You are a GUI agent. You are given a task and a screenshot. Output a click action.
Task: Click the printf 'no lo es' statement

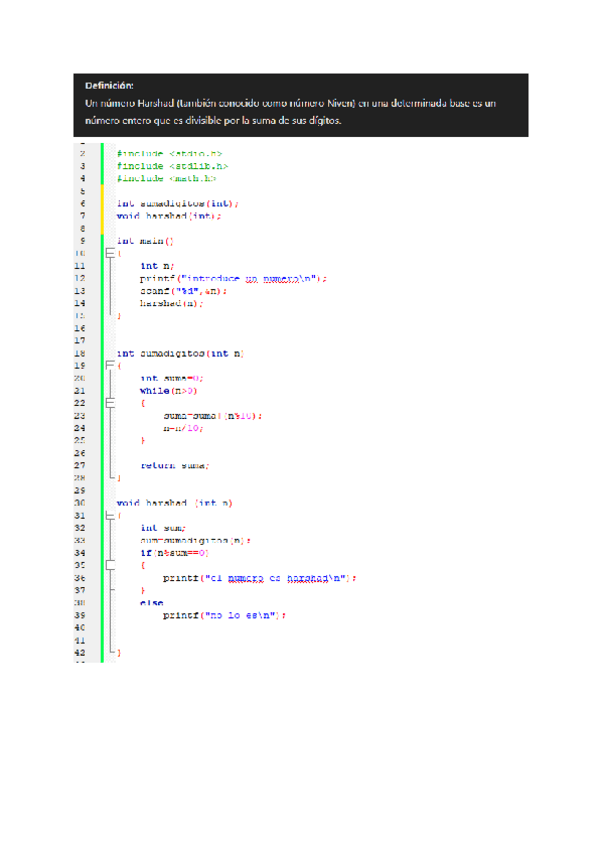(x=224, y=615)
